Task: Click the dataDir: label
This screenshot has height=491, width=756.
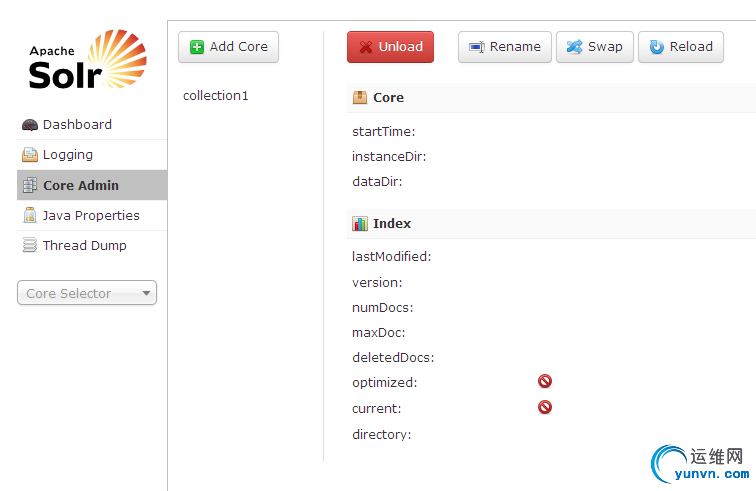Action: [377, 182]
